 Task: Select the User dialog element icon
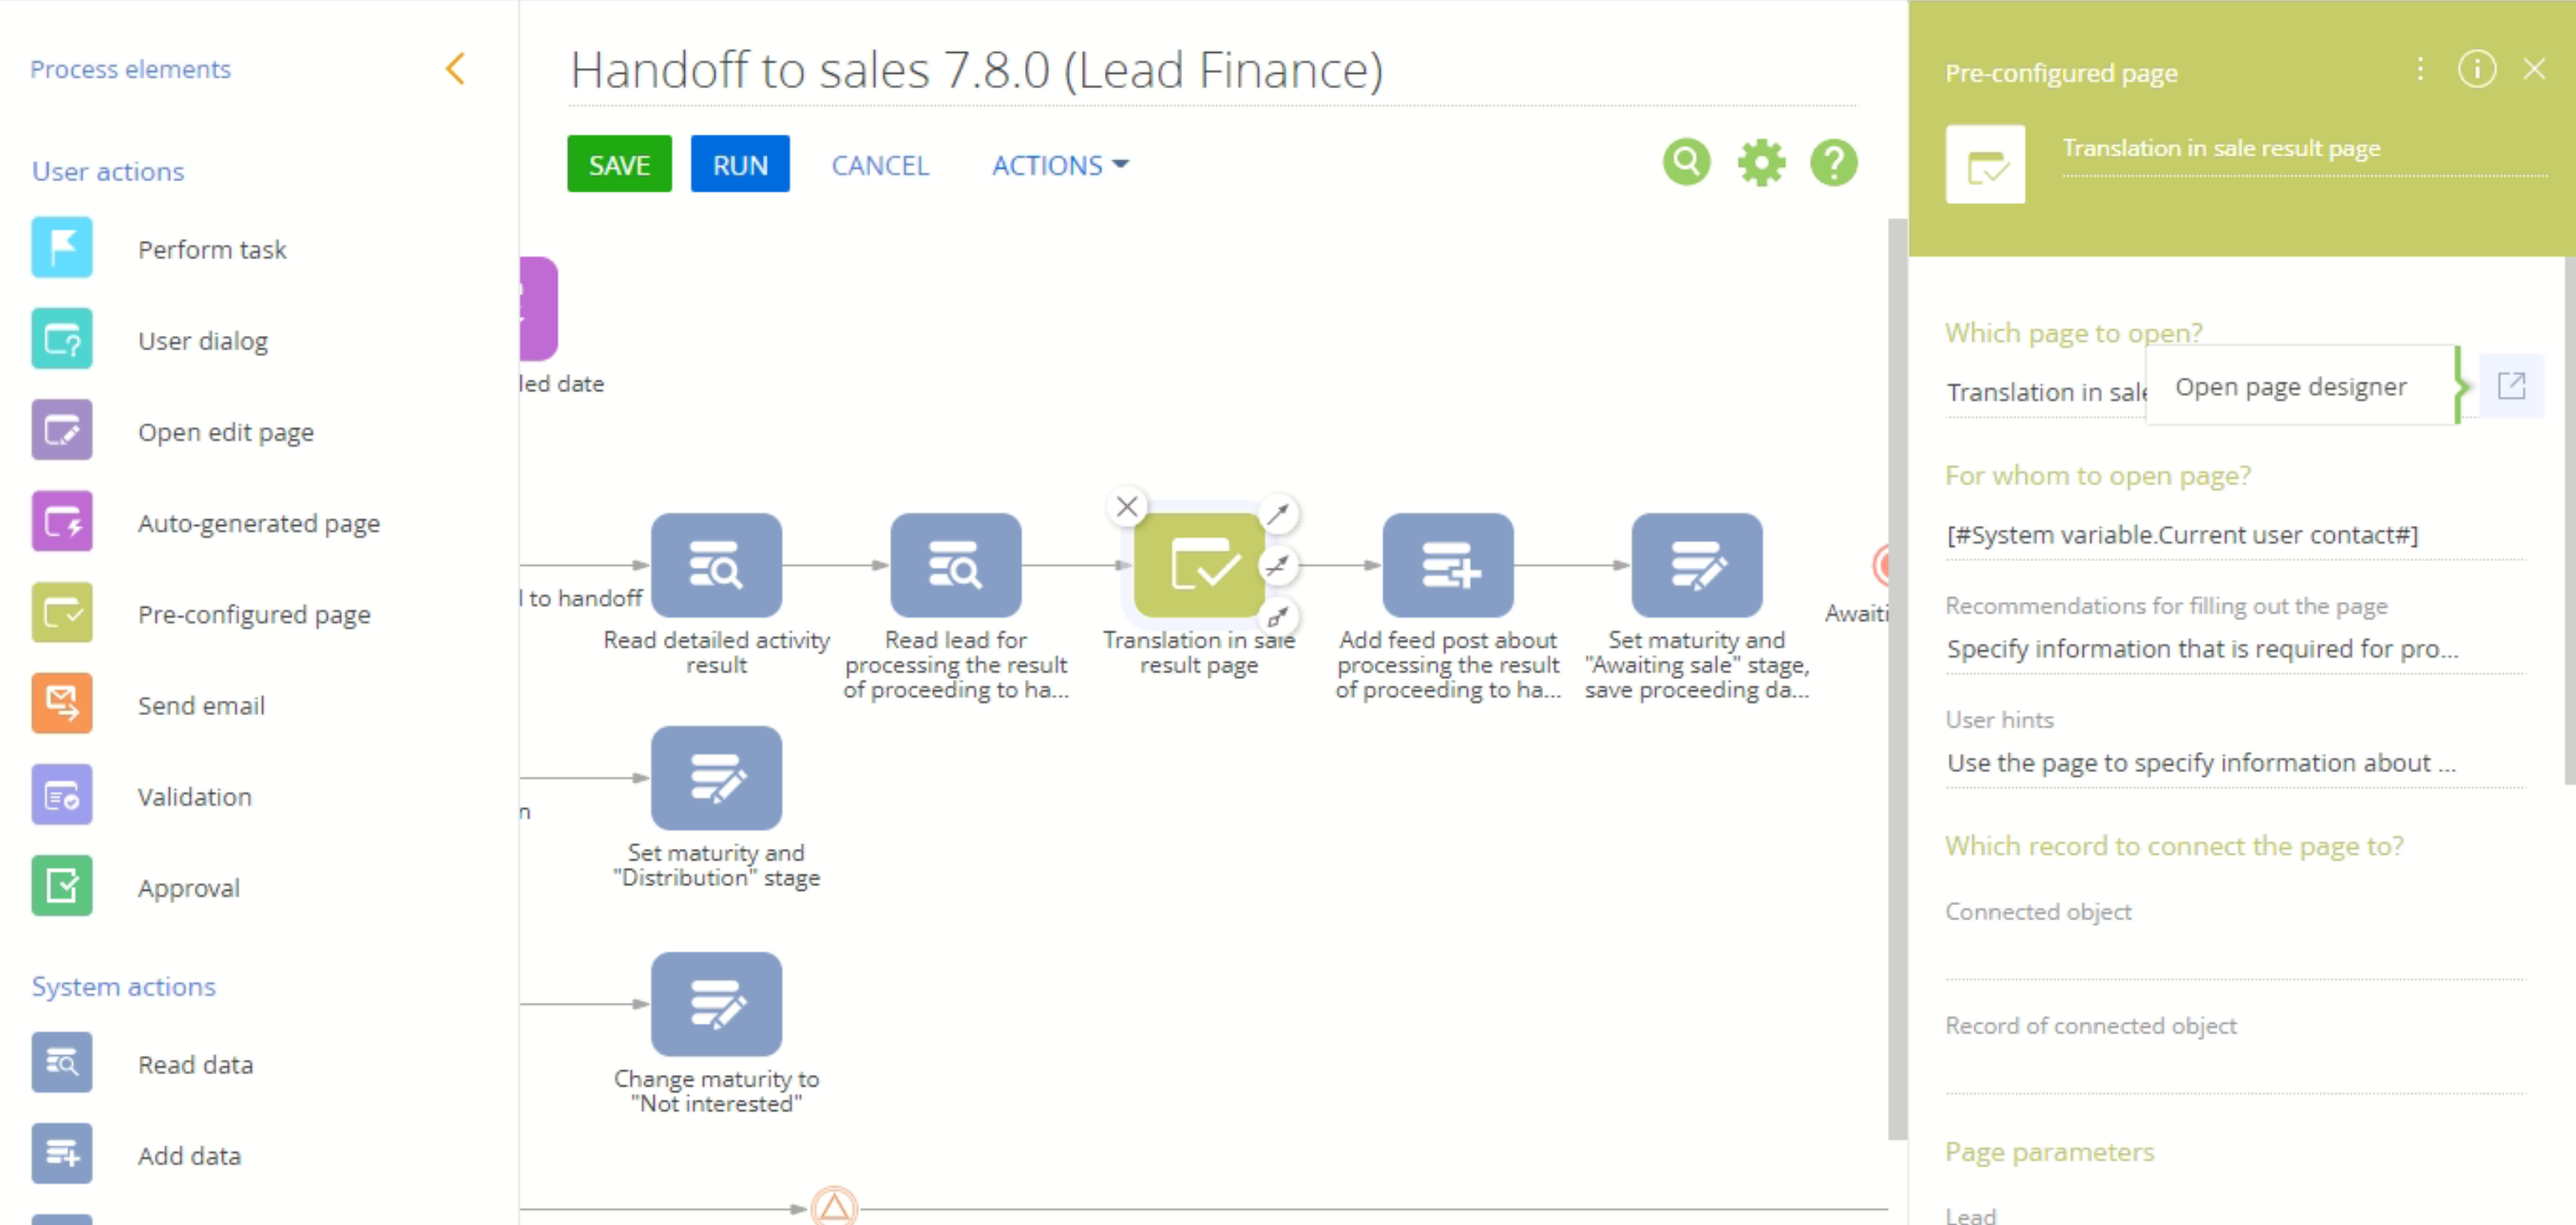pyautogui.click(x=62, y=340)
